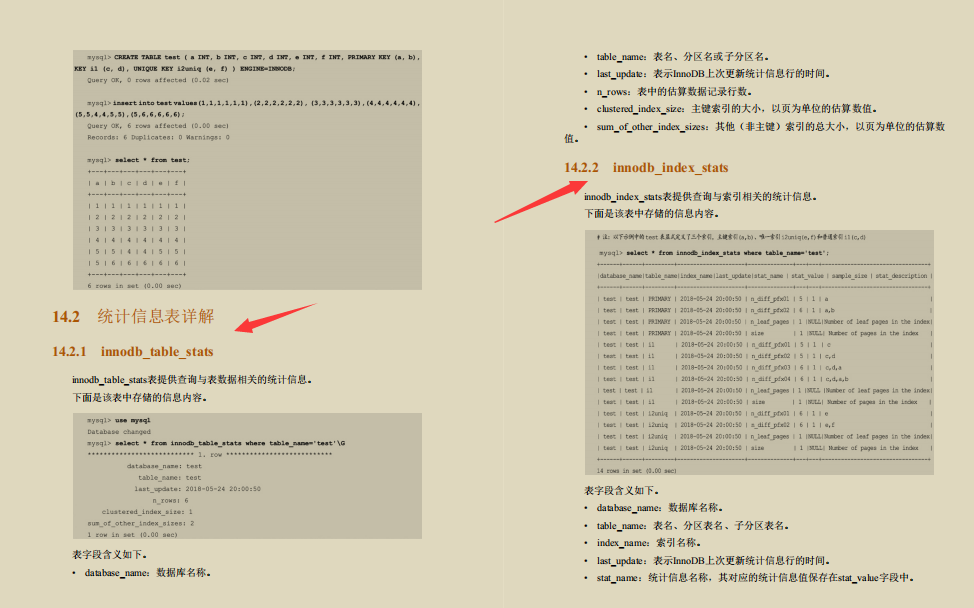Select the "select * from innodb_table_stats" query line
This screenshot has width=974, height=608.
[216, 443]
